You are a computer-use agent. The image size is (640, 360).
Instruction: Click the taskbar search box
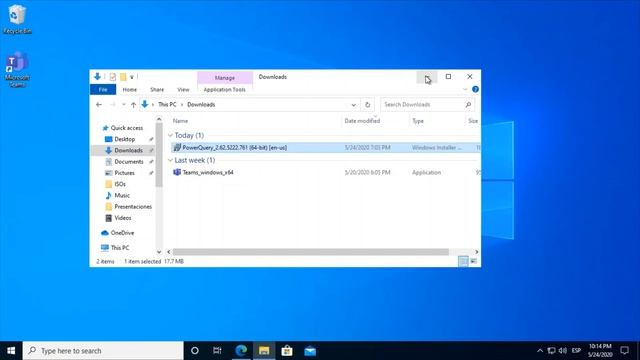coord(103,351)
